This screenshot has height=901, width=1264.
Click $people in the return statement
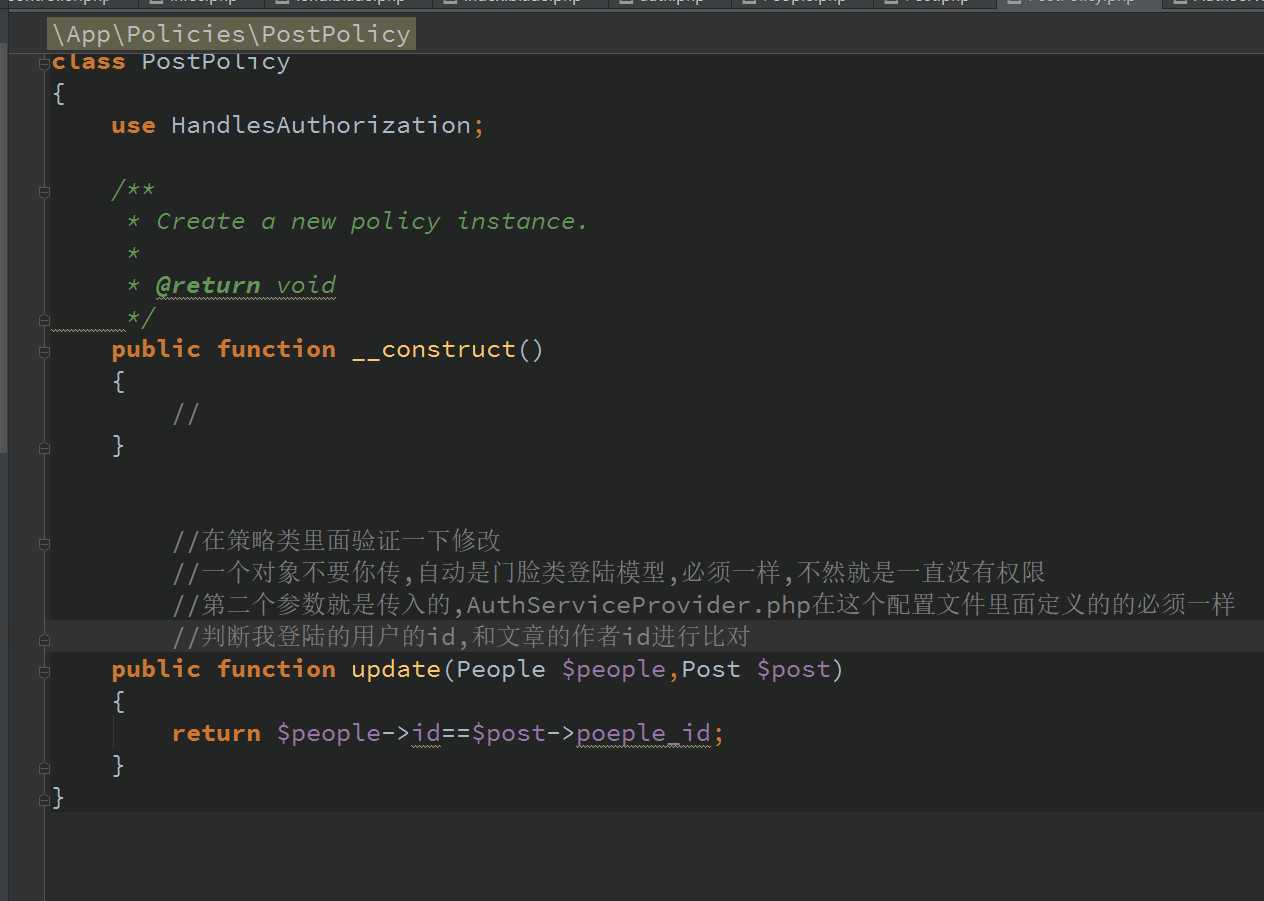point(329,733)
